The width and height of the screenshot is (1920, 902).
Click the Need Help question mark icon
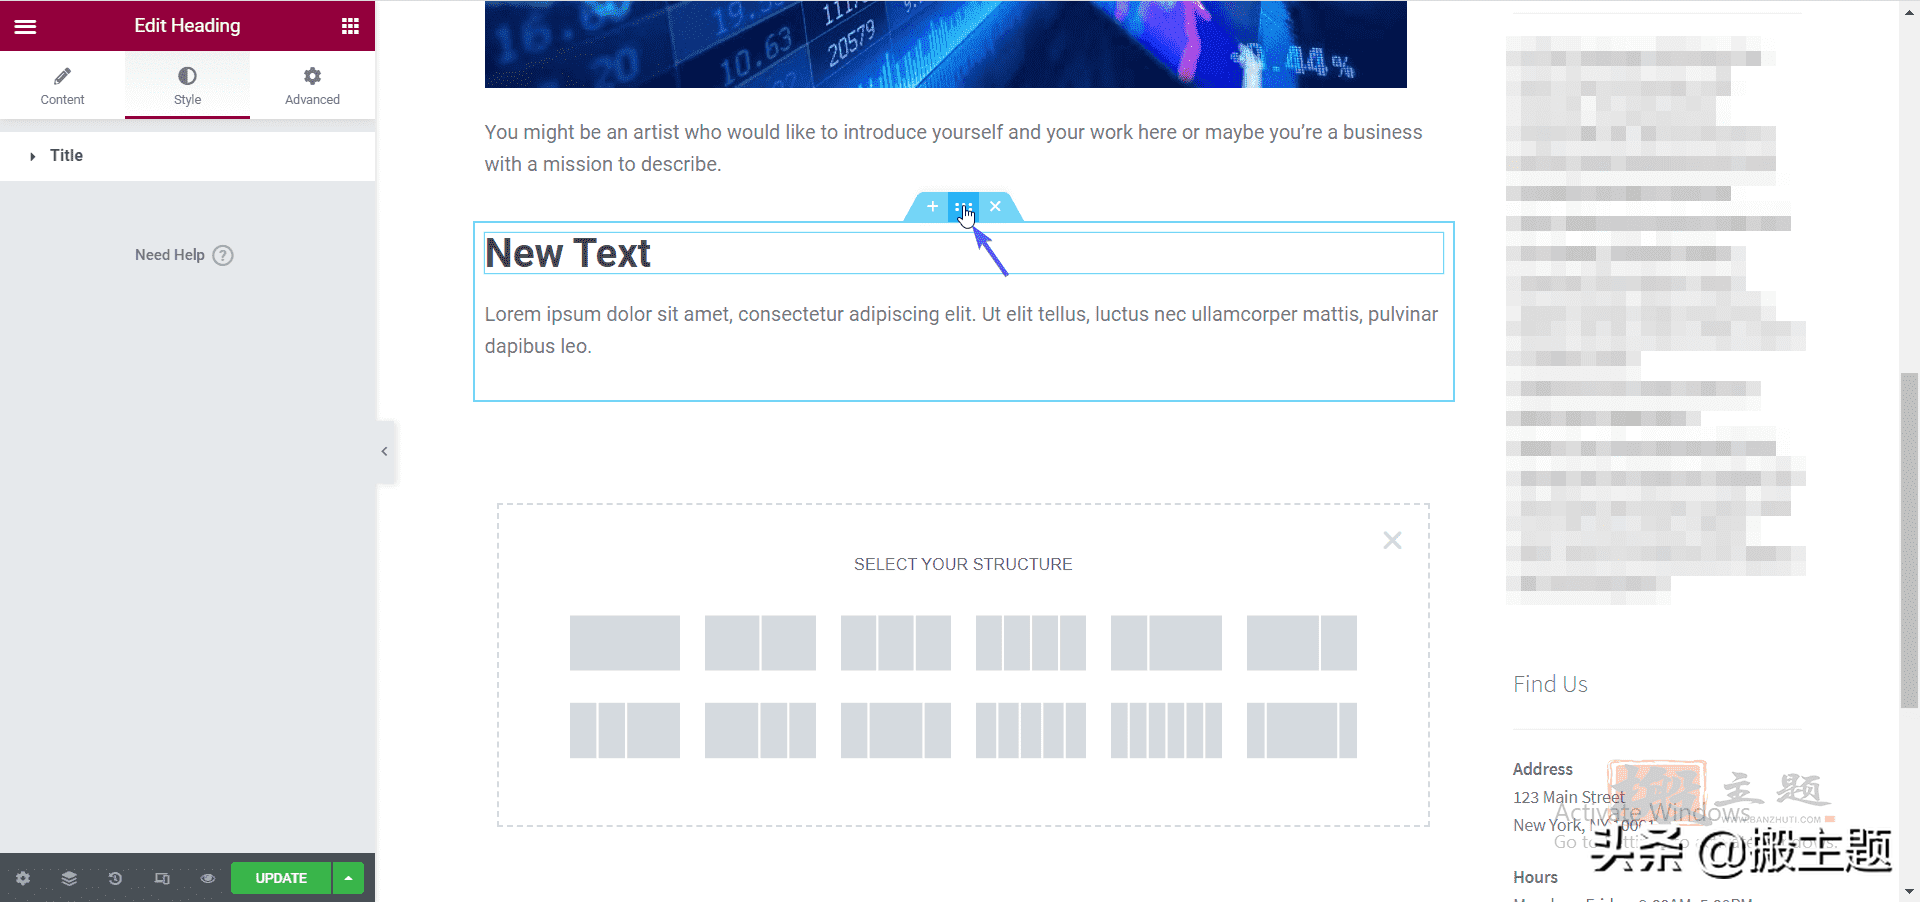223,255
